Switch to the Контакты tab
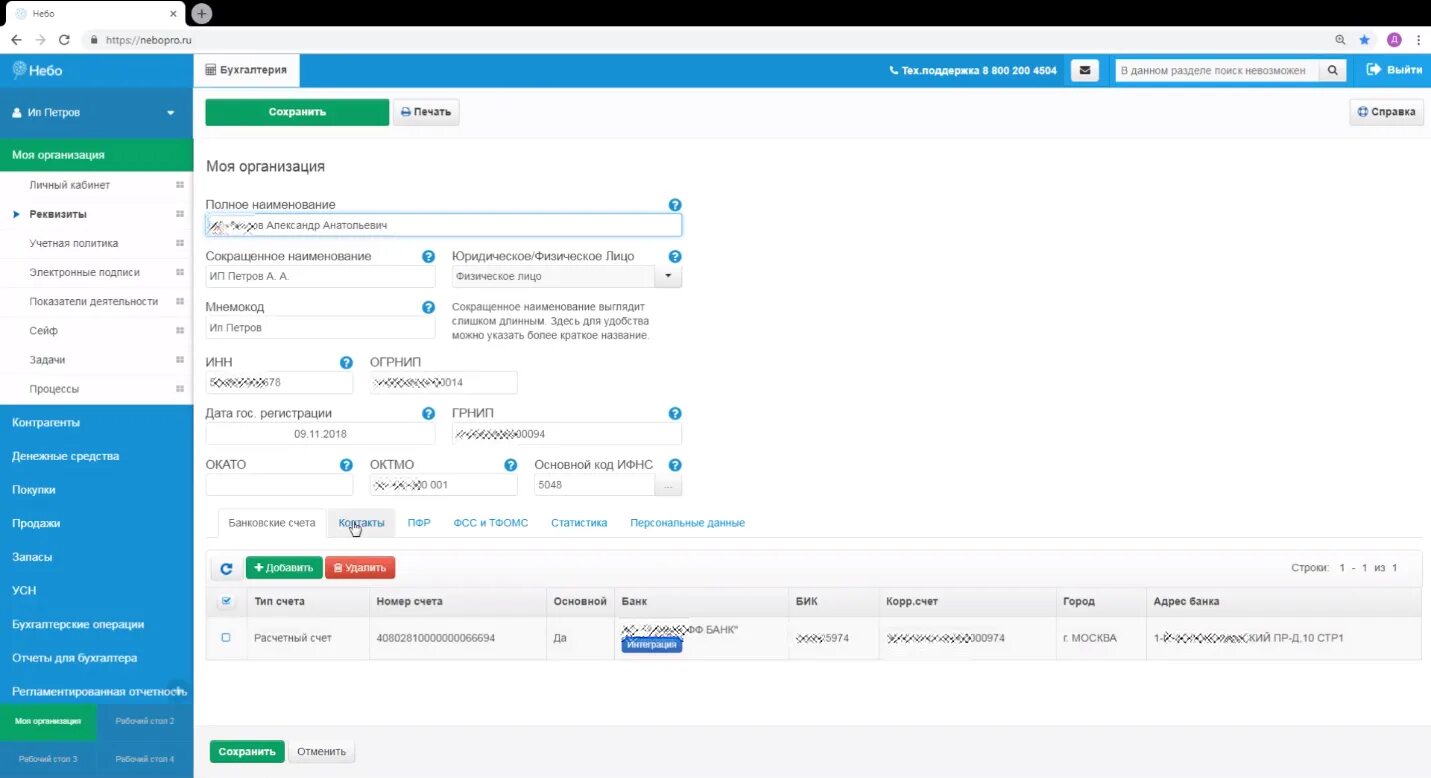Viewport: 1431px width, 778px height. (x=361, y=522)
